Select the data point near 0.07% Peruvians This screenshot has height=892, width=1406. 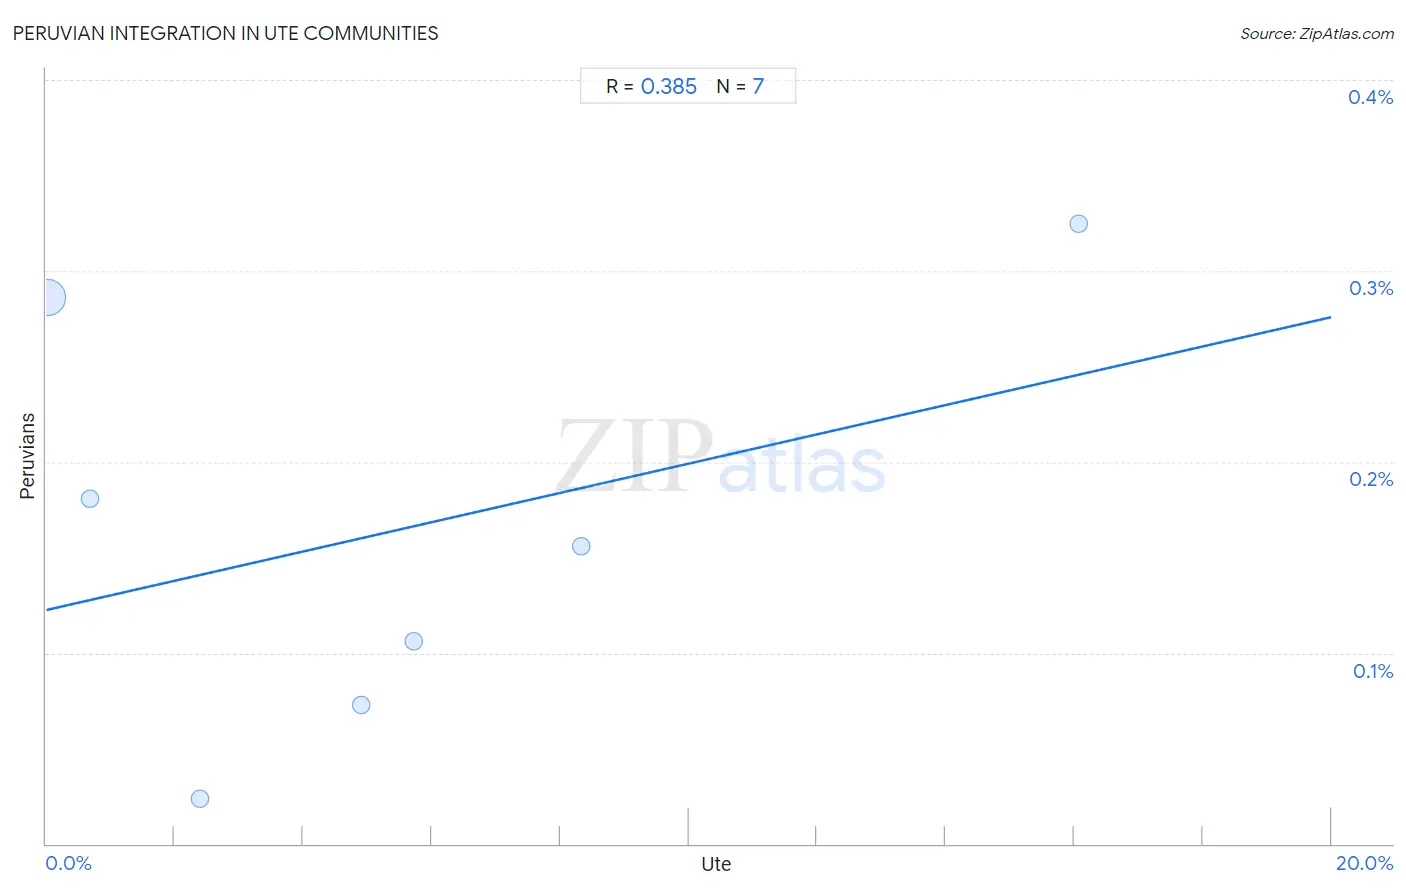[361, 705]
